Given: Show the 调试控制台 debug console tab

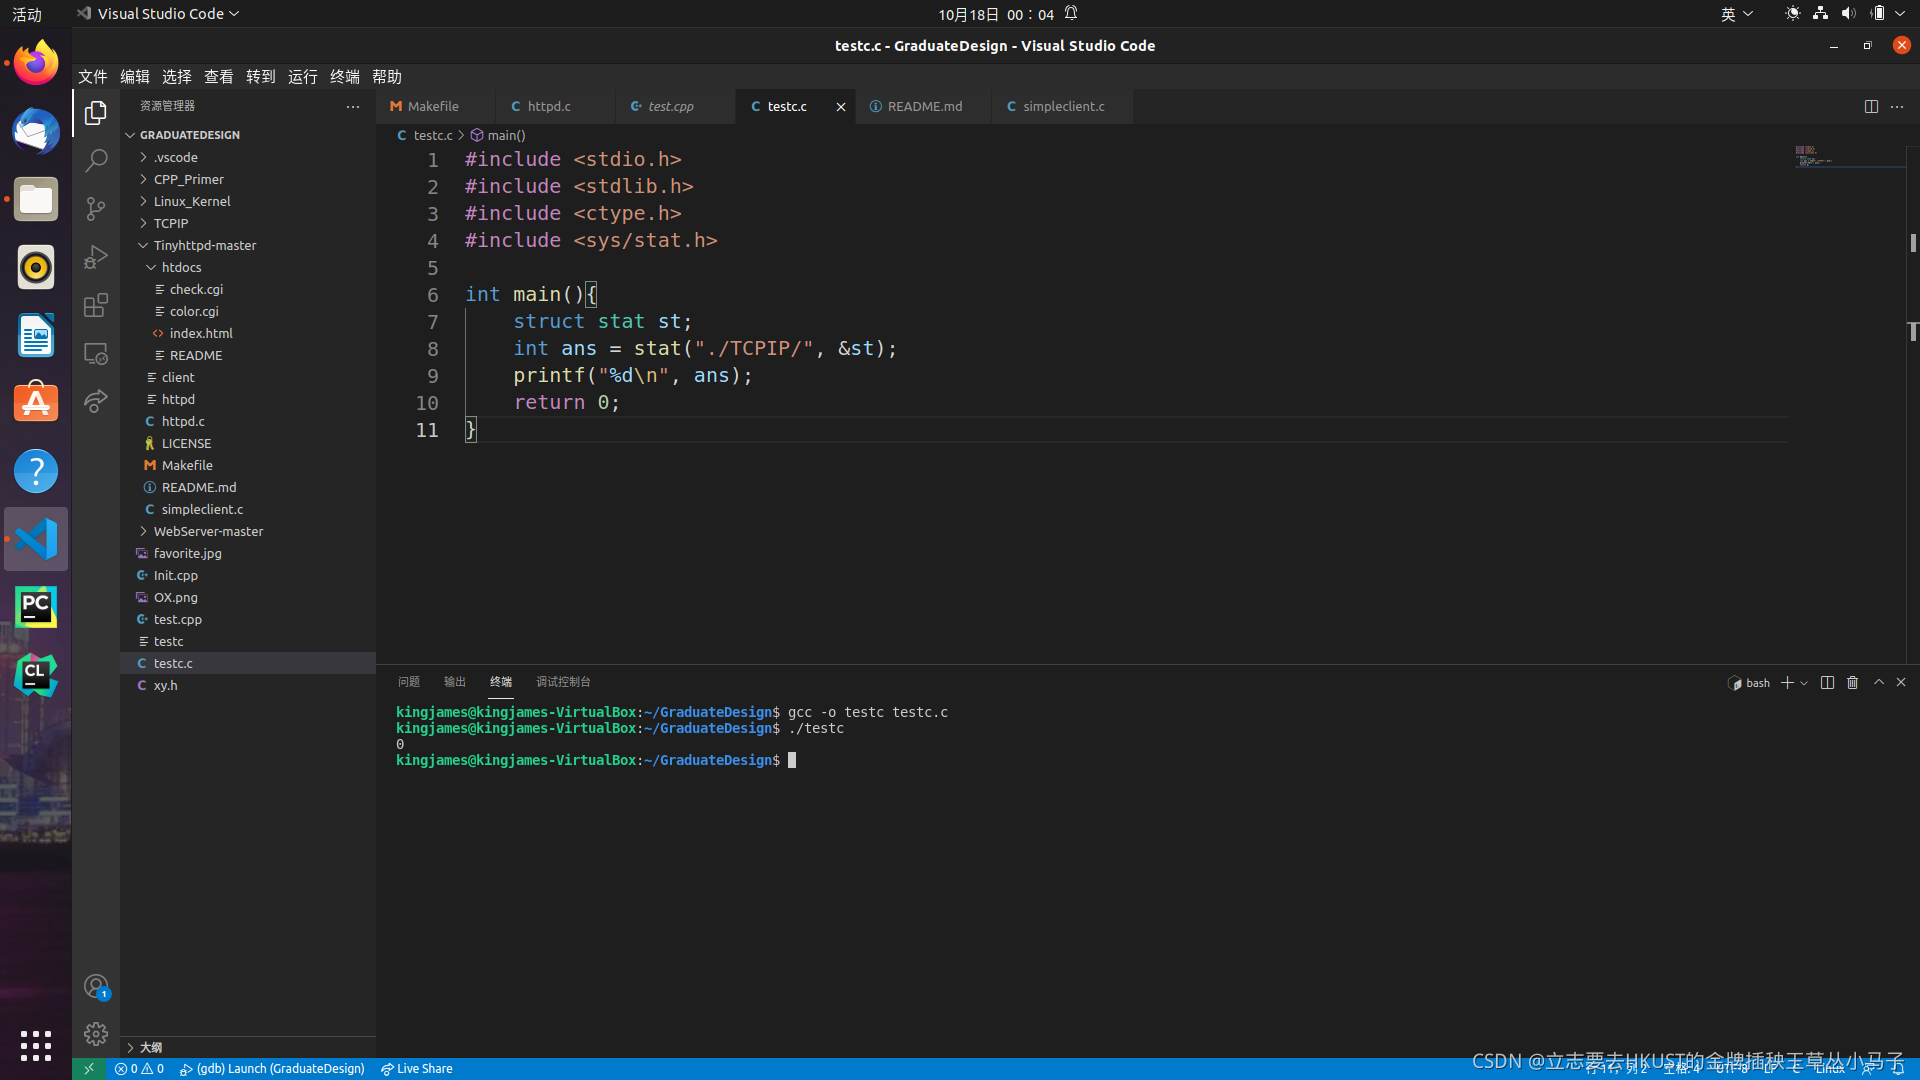Looking at the screenshot, I should pos(563,682).
